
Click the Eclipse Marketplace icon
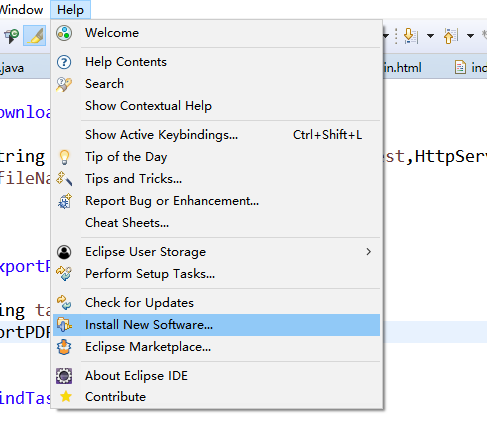coord(64,347)
